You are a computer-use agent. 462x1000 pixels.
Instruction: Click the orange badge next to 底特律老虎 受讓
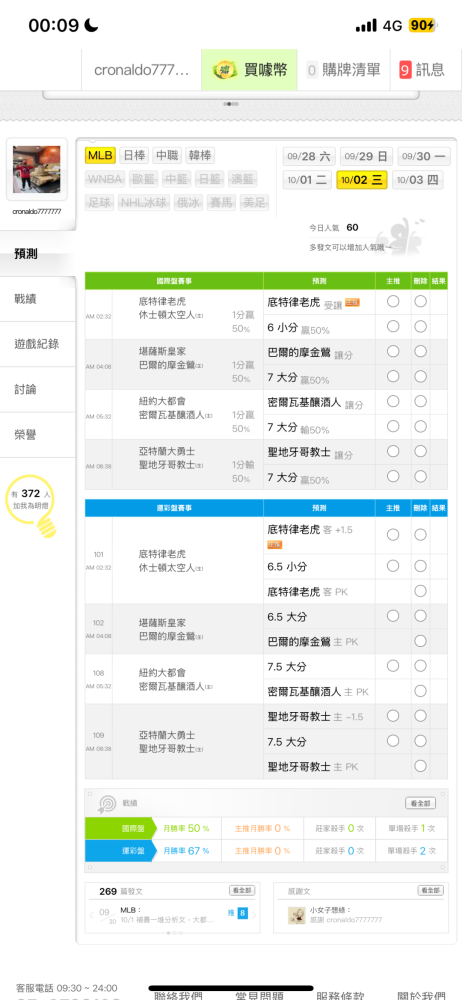(352, 302)
